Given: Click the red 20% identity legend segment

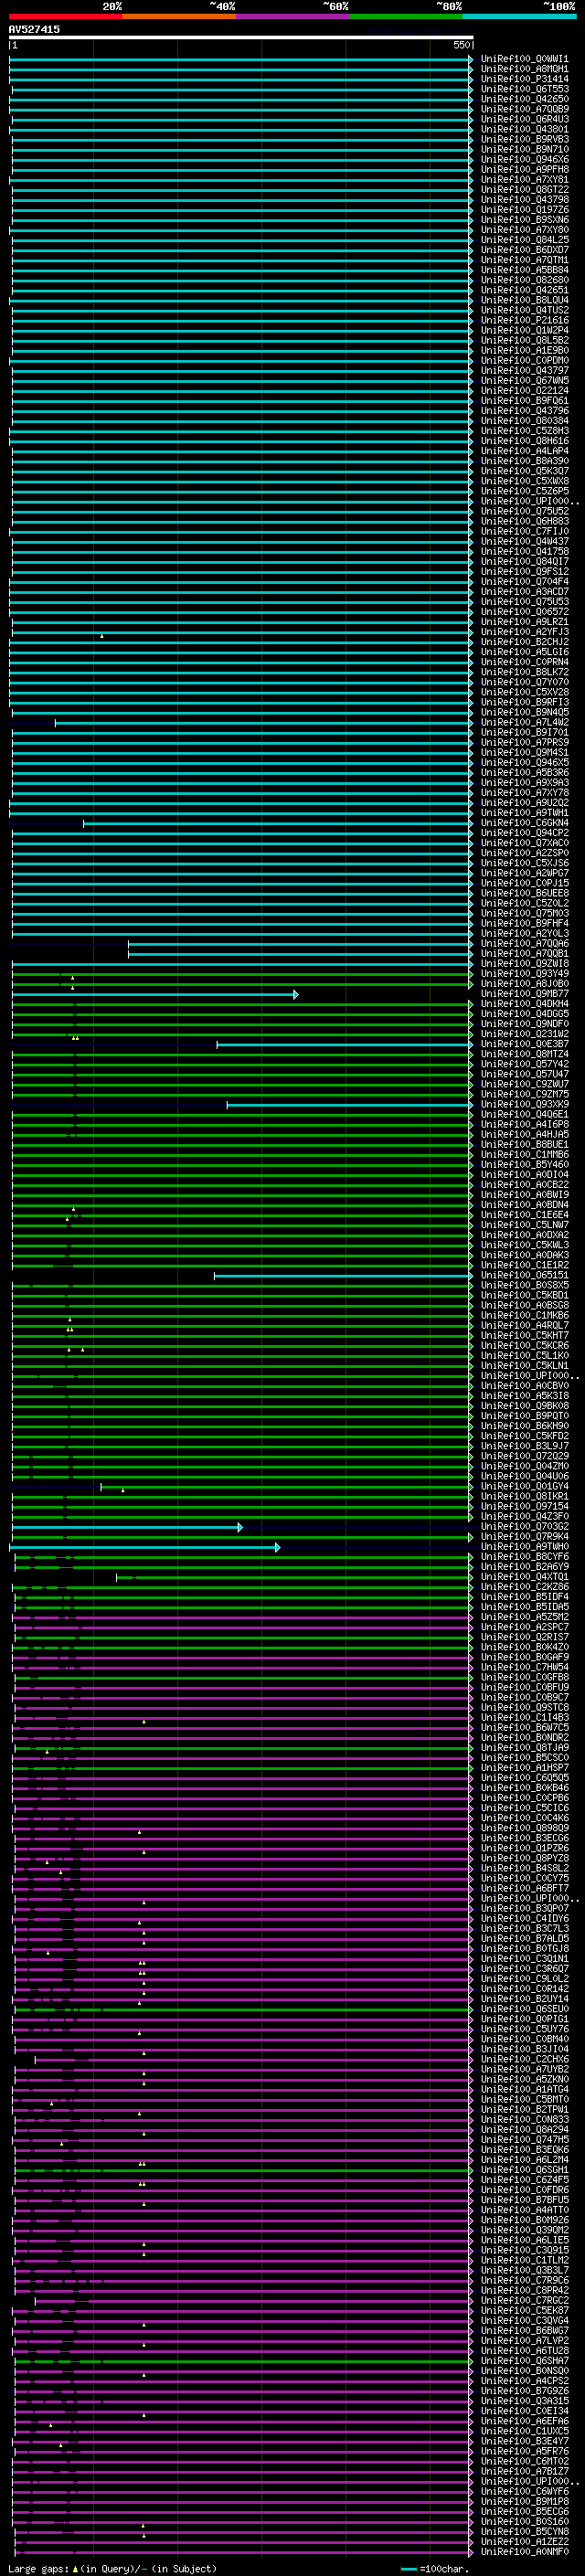Looking at the screenshot, I should pyautogui.click(x=66, y=16).
